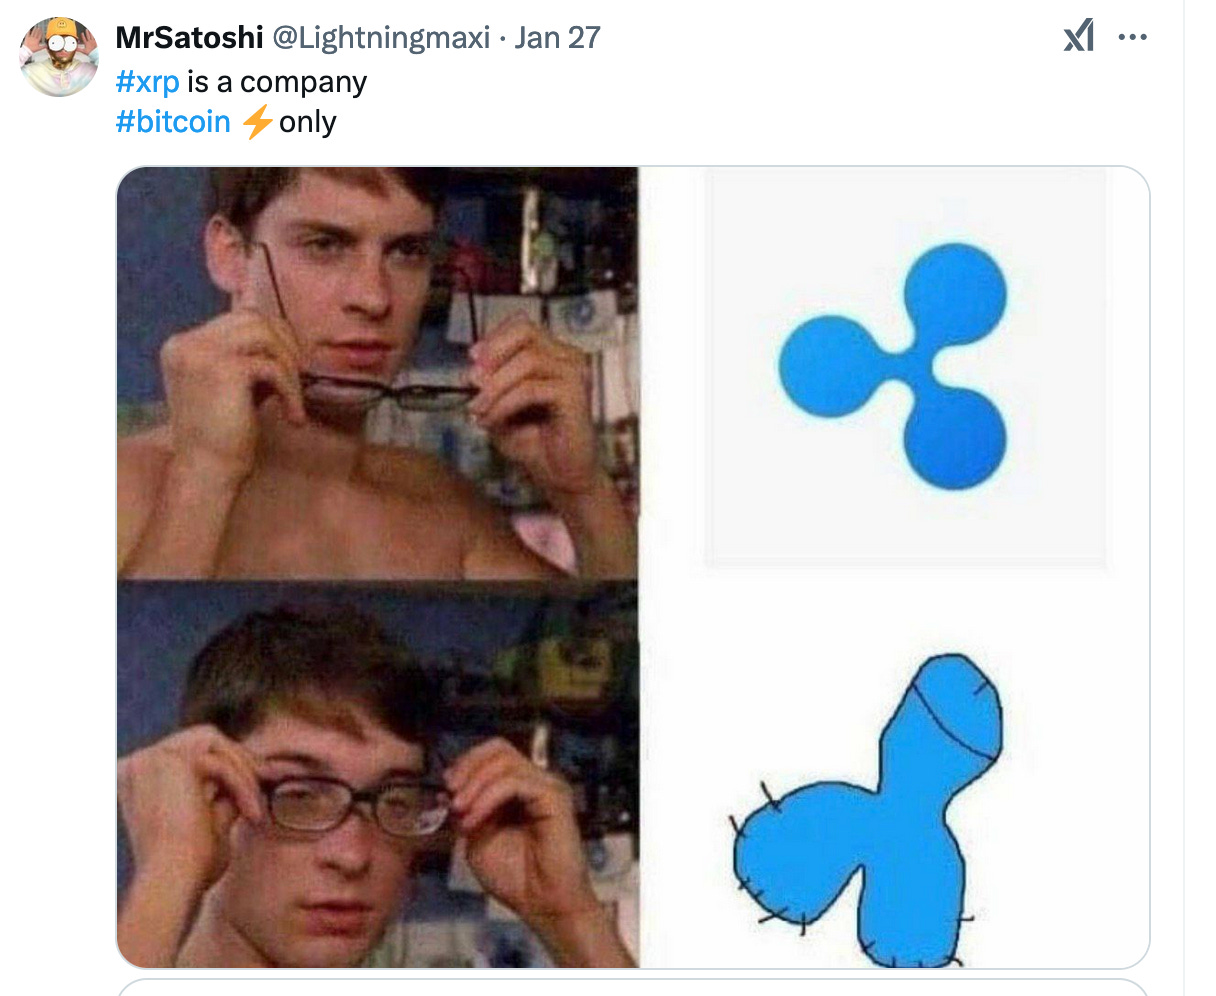Click the word "only" in the tweet
The width and height of the screenshot is (1216, 996).
[307, 122]
